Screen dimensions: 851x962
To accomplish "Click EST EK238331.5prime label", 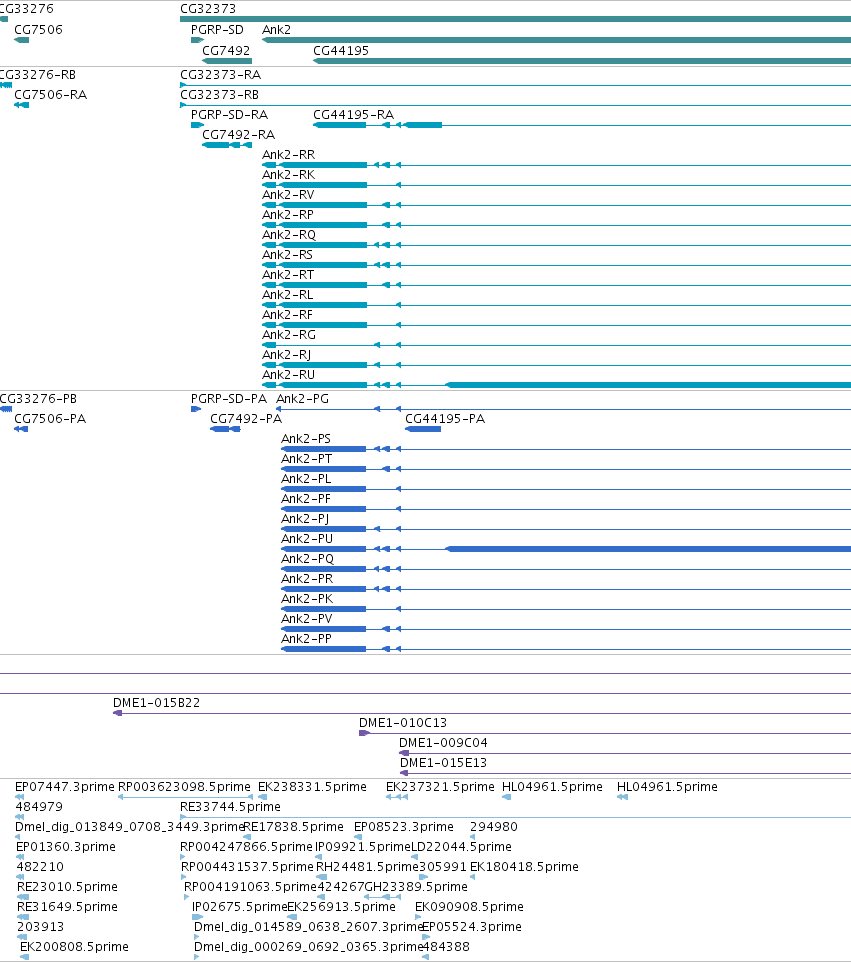I will [312, 787].
